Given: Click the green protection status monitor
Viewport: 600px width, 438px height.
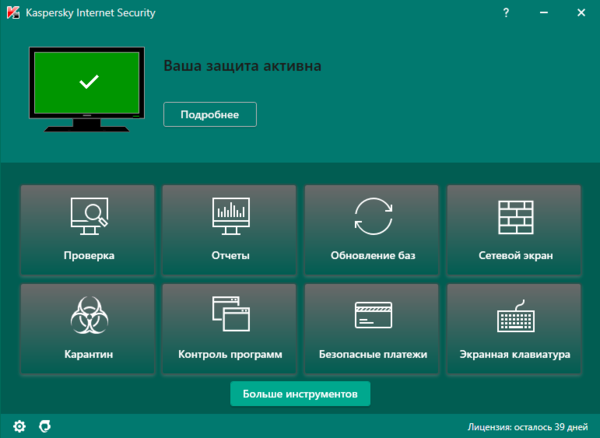Looking at the screenshot, I should [87, 89].
